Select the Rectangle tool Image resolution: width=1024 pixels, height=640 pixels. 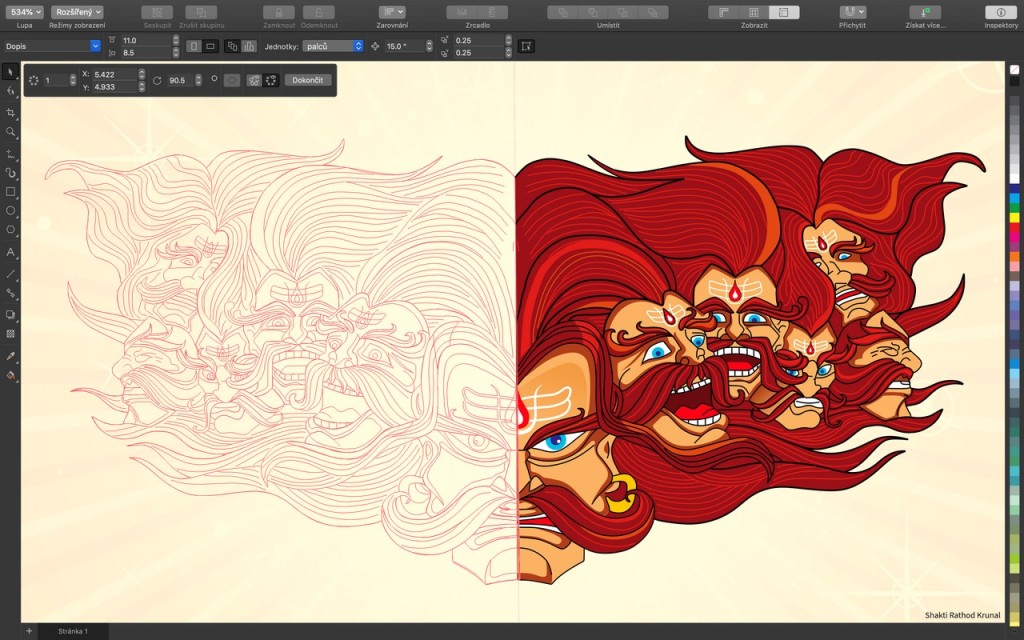pyautogui.click(x=10, y=192)
